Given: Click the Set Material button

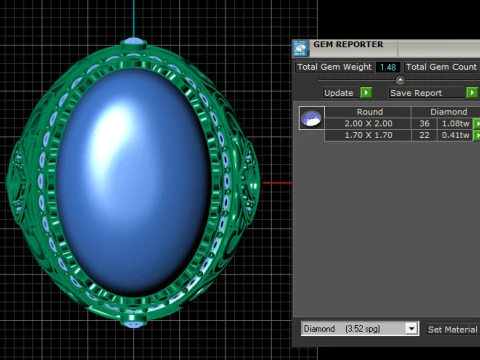Looking at the screenshot, I should [x=453, y=329].
